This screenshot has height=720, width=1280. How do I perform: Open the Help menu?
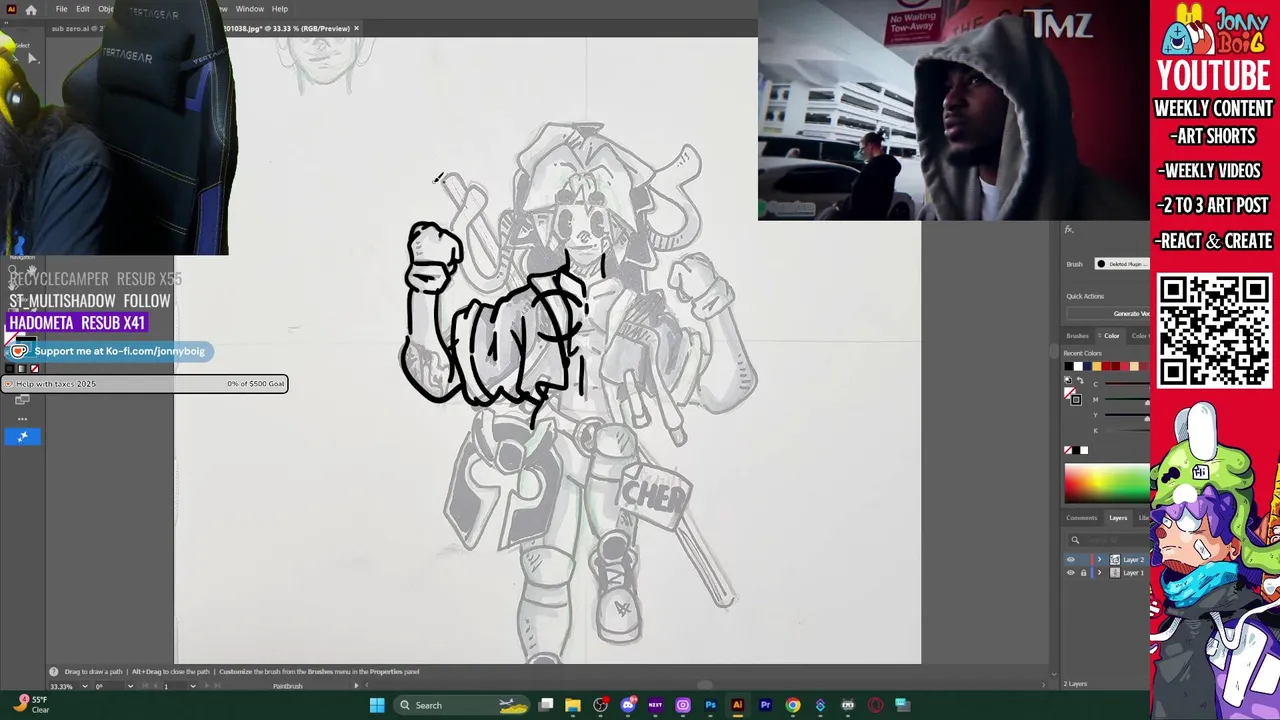pyautogui.click(x=280, y=9)
